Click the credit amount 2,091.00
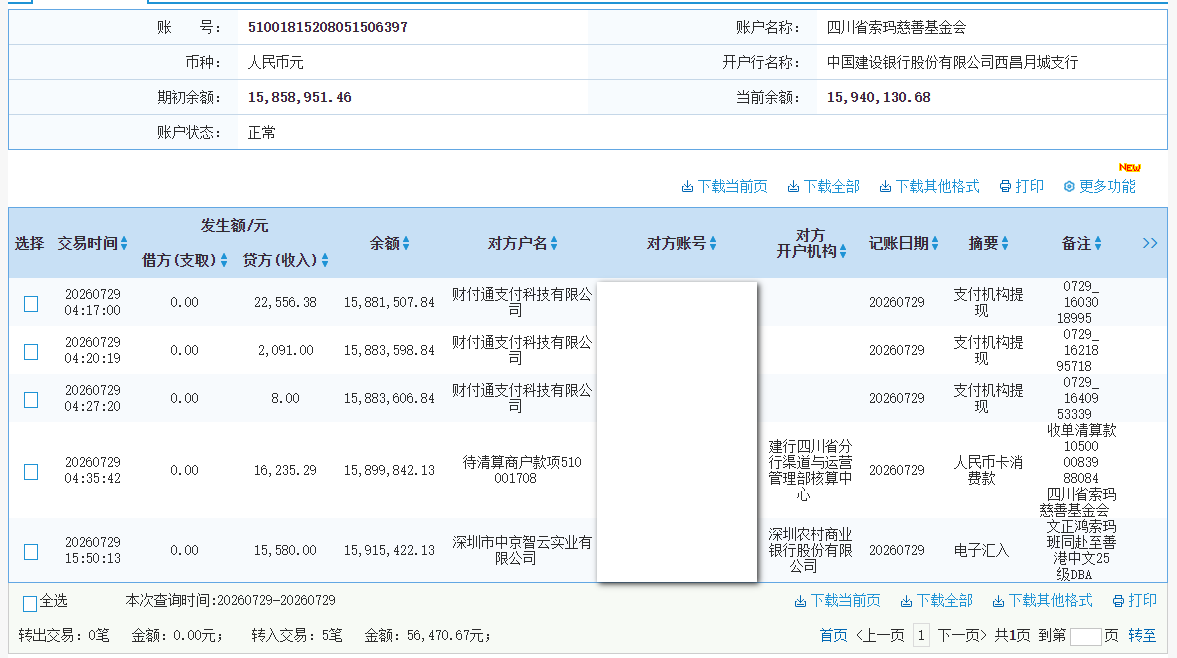The image size is (1177, 658). click(x=285, y=350)
